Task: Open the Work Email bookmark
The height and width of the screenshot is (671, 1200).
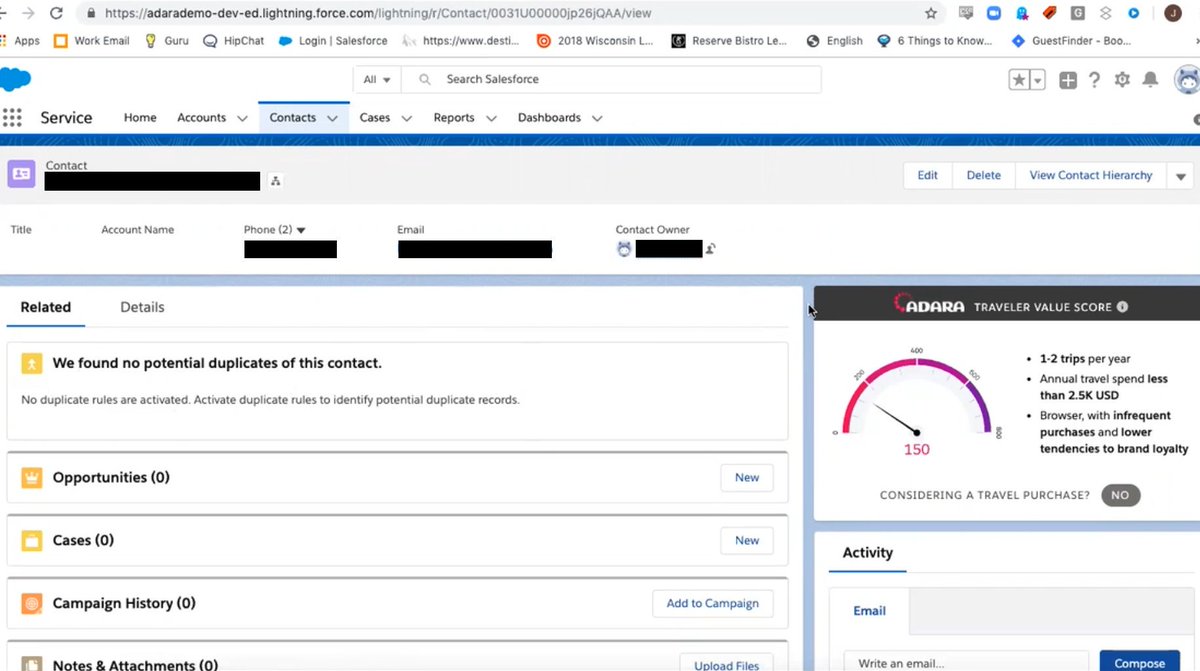Action: tap(91, 41)
